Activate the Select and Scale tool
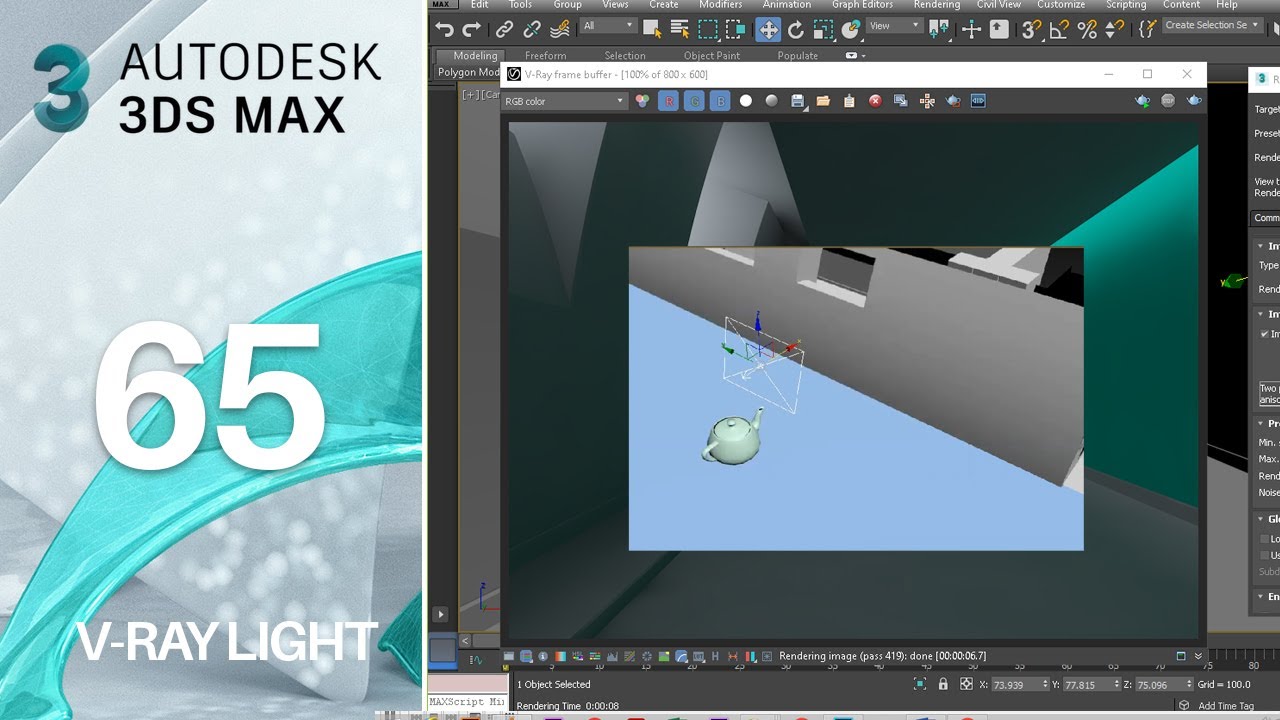Image resolution: width=1280 pixels, height=720 pixels. coord(823,29)
